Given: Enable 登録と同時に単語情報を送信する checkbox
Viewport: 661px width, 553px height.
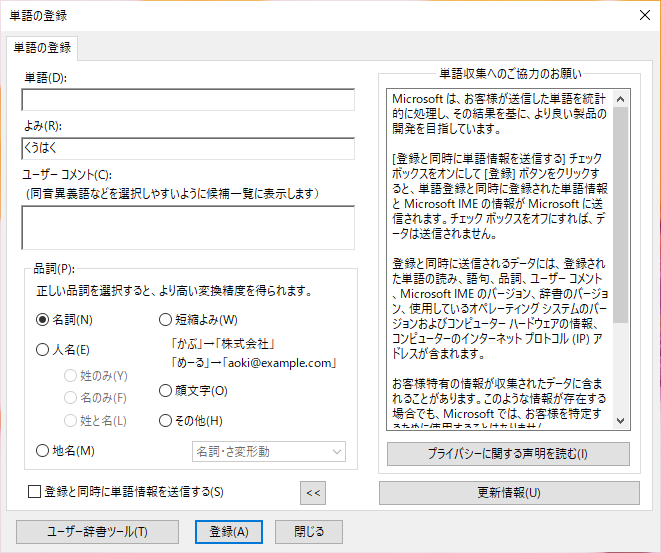Looking at the screenshot, I should [35, 491].
